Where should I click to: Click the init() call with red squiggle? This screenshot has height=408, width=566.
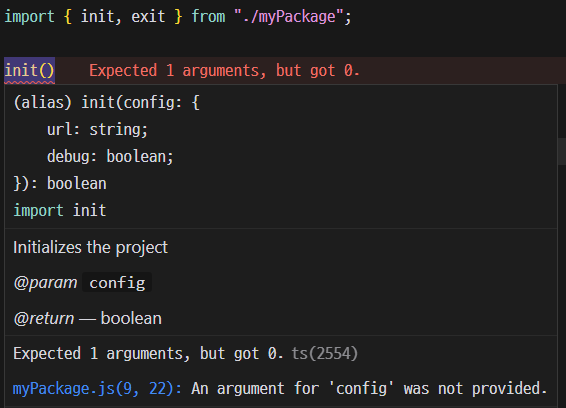point(29,70)
